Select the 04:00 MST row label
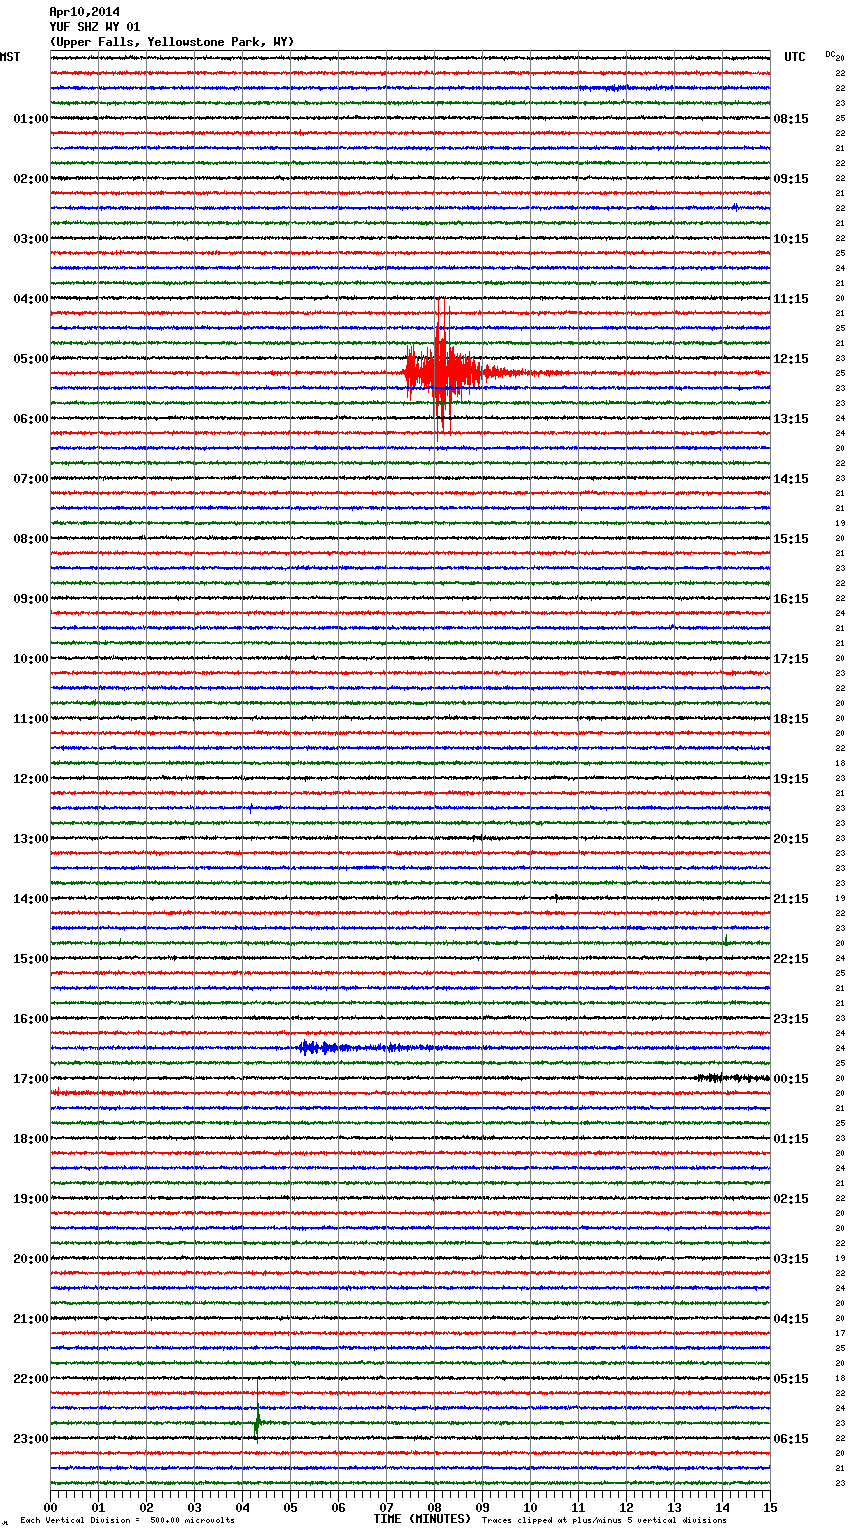 (x=30, y=299)
